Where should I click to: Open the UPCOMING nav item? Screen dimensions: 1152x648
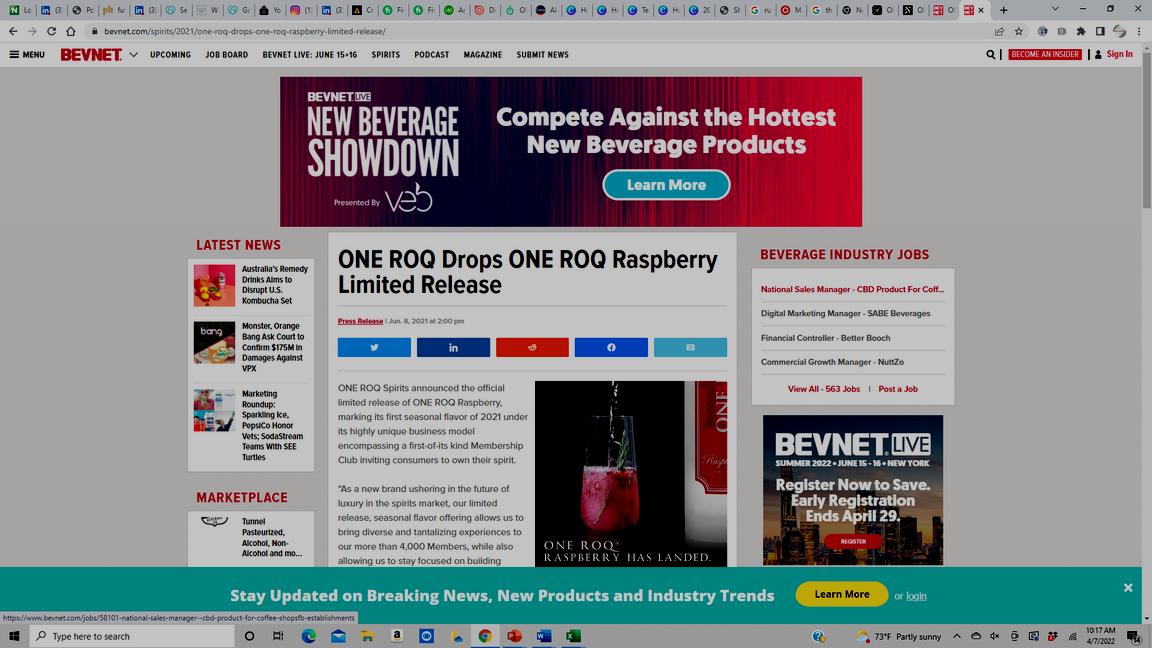point(170,54)
